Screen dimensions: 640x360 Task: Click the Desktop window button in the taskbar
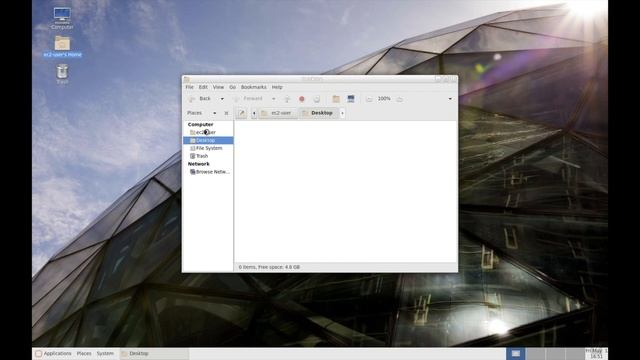pyautogui.click(x=154, y=353)
